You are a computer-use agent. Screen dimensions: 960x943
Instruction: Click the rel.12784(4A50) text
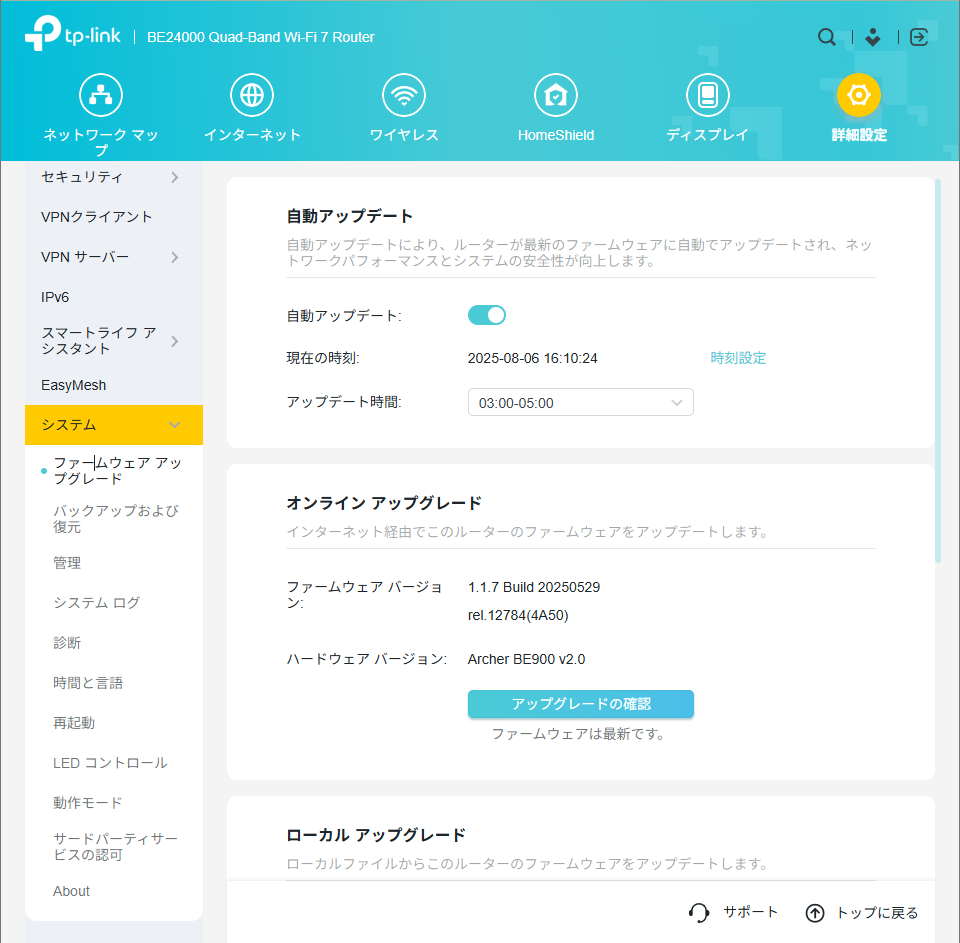tap(518, 615)
